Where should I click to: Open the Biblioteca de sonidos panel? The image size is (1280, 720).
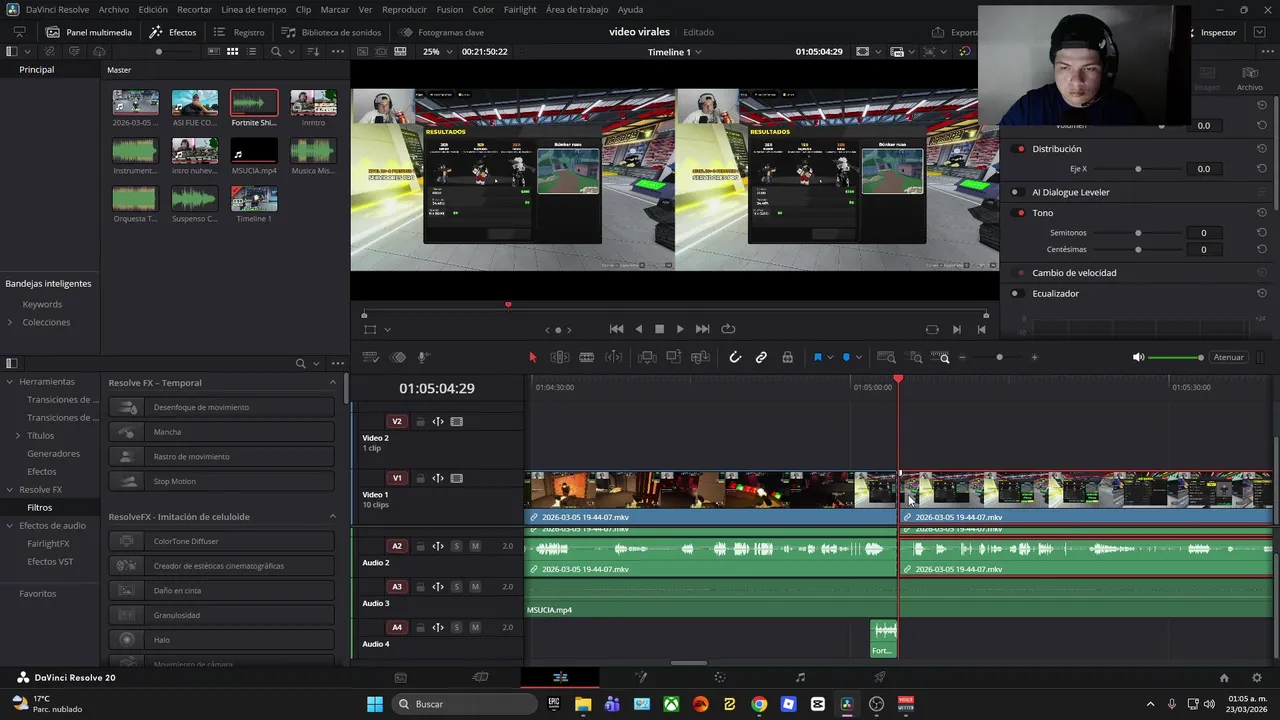tap(331, 32)
